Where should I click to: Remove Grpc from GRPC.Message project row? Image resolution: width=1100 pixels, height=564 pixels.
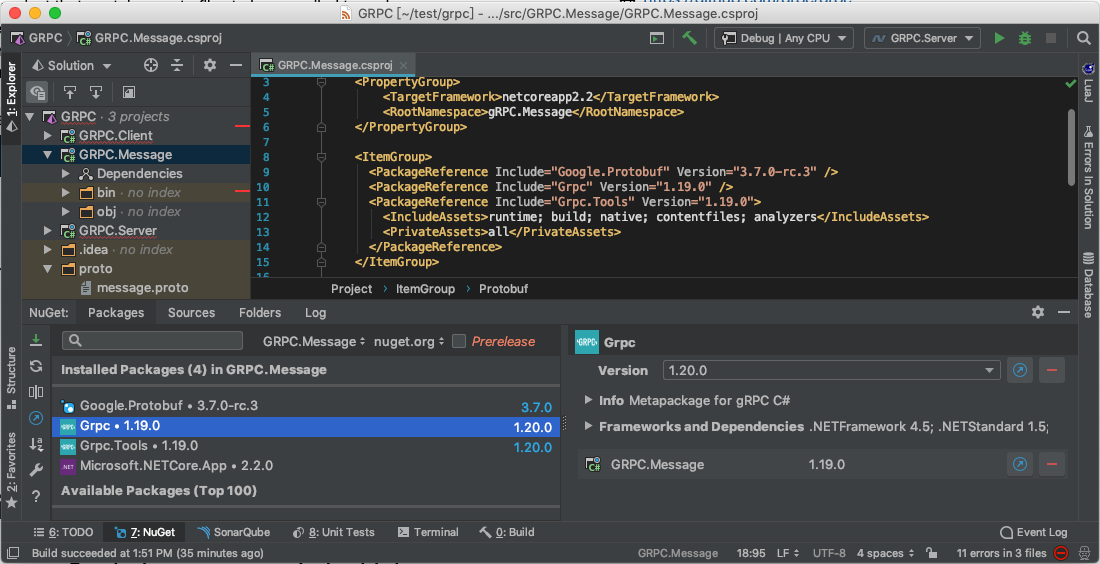pyautogui.click(x=1052, y=464)
